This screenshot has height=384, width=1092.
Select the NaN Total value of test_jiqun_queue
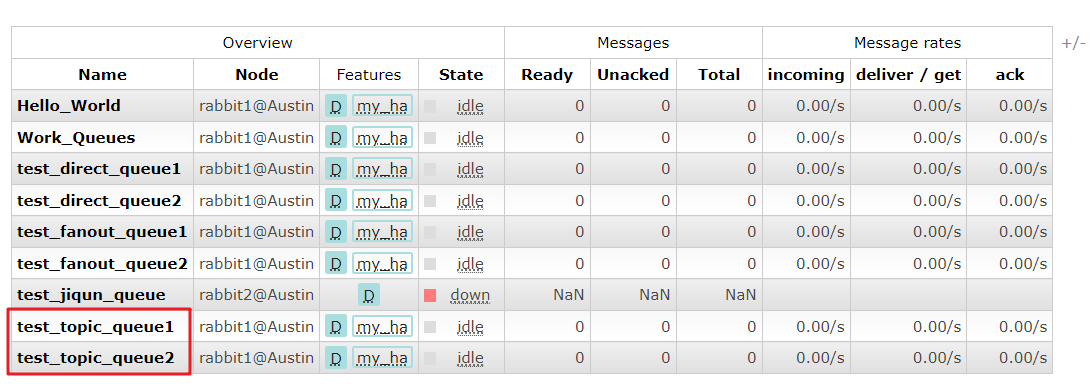pyautogui.click(x=740, y=295)
